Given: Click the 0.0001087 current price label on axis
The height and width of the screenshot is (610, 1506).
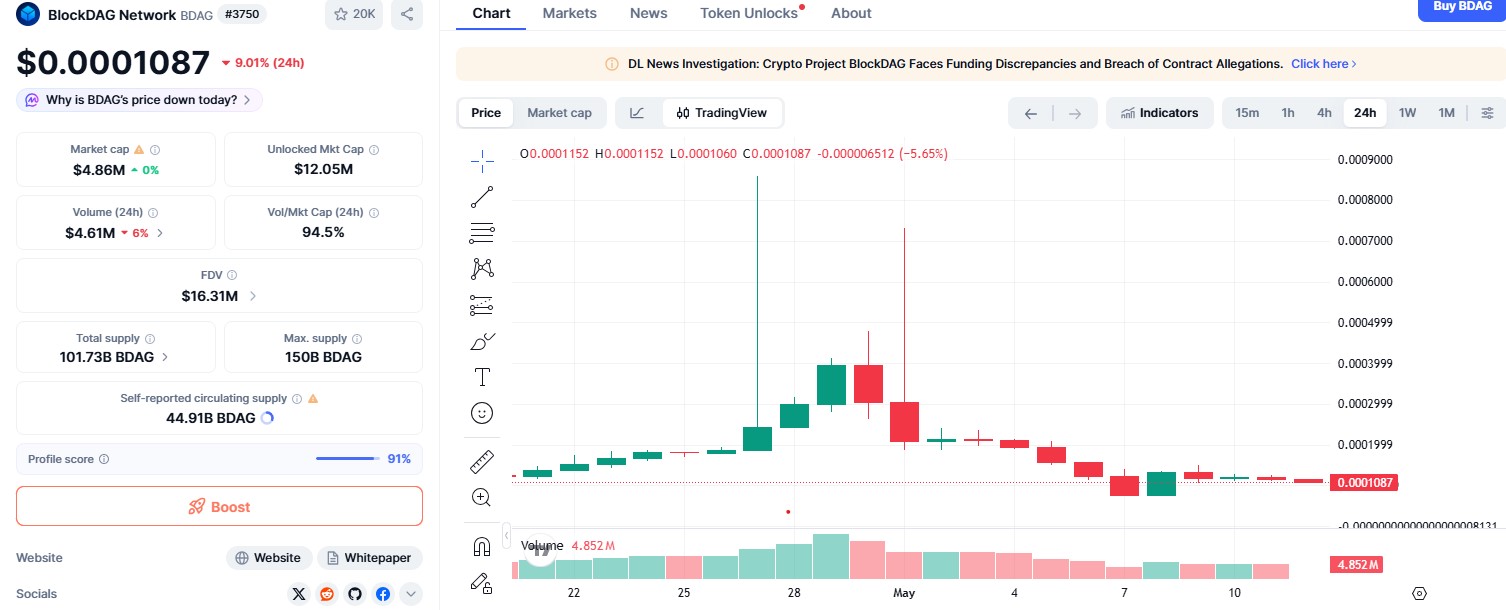Looking at the screenshot, I should tap(1364, 483).
